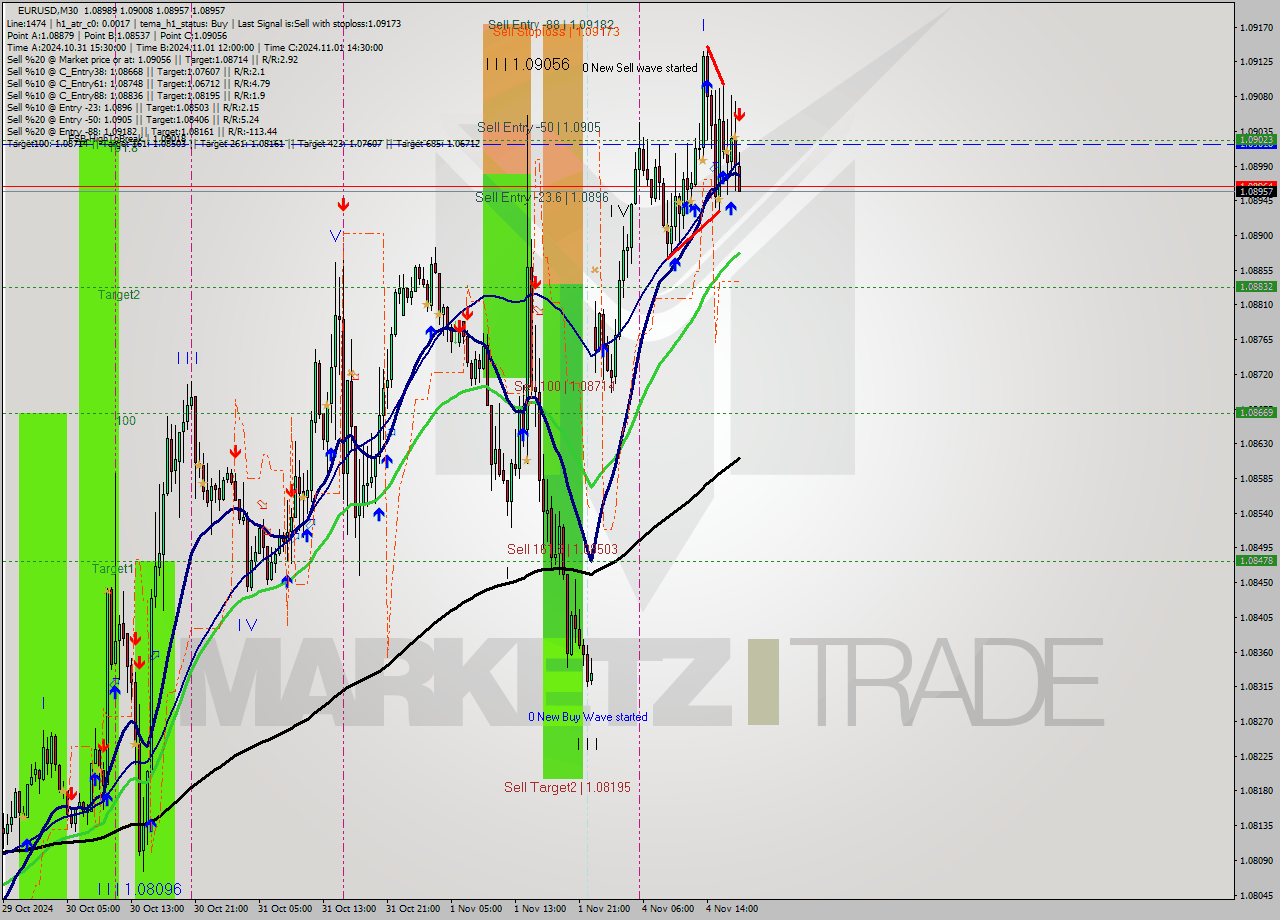The image size is (1280, 920).
Task: Click '31 Oct 13:00' on the time axis
Action: pyautogui.click(x=348, y=909)
